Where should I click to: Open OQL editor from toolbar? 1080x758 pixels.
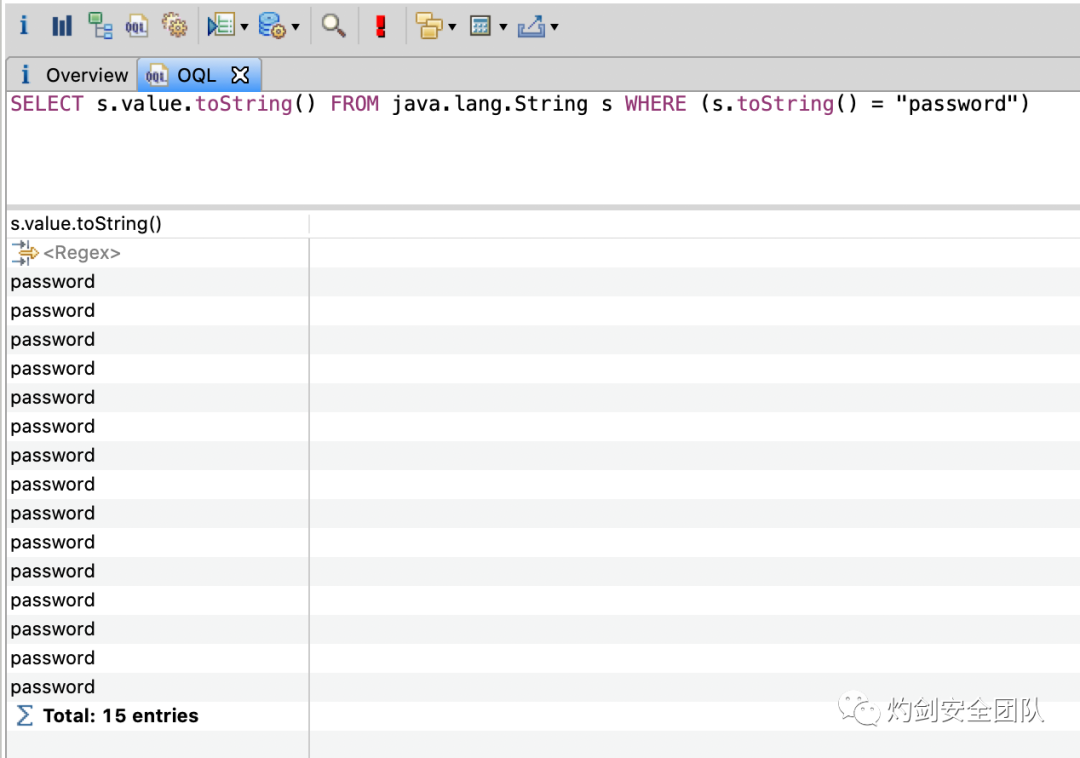pos(136,26)
